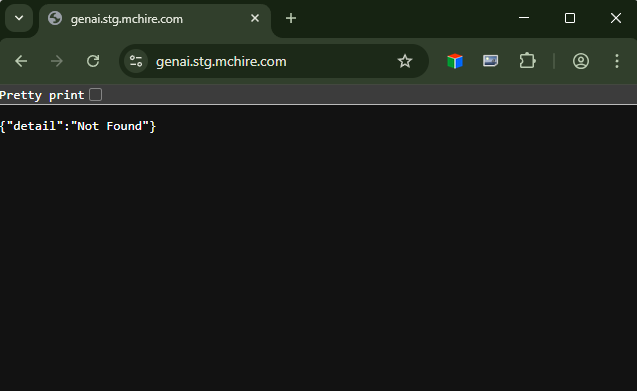Click the forward navigation arrow
The height and width of the screenshot is (391, 637).
click(57, 61)
